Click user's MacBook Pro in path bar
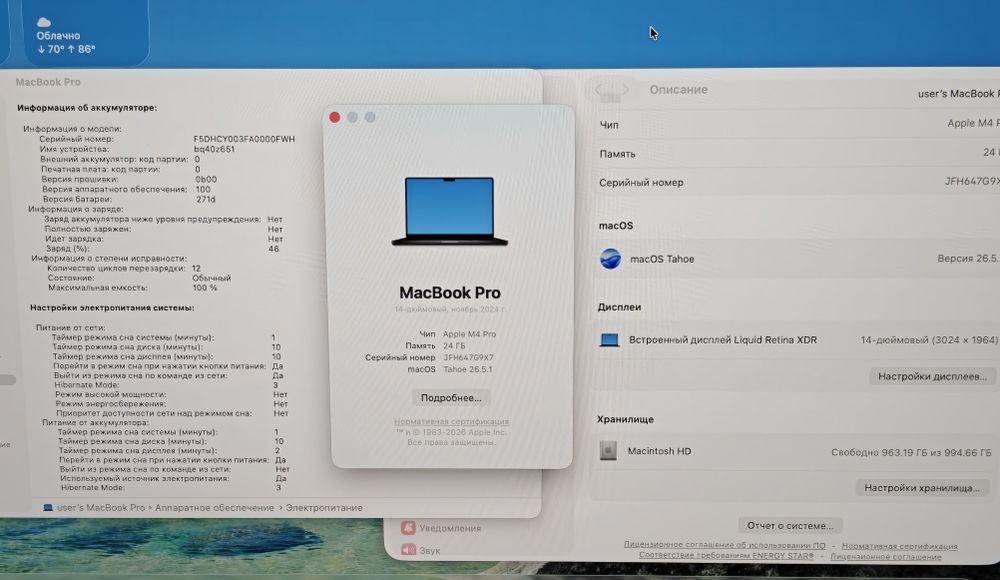The width and height of the screenshot is (1000, 580). click(x=101, y=508)
